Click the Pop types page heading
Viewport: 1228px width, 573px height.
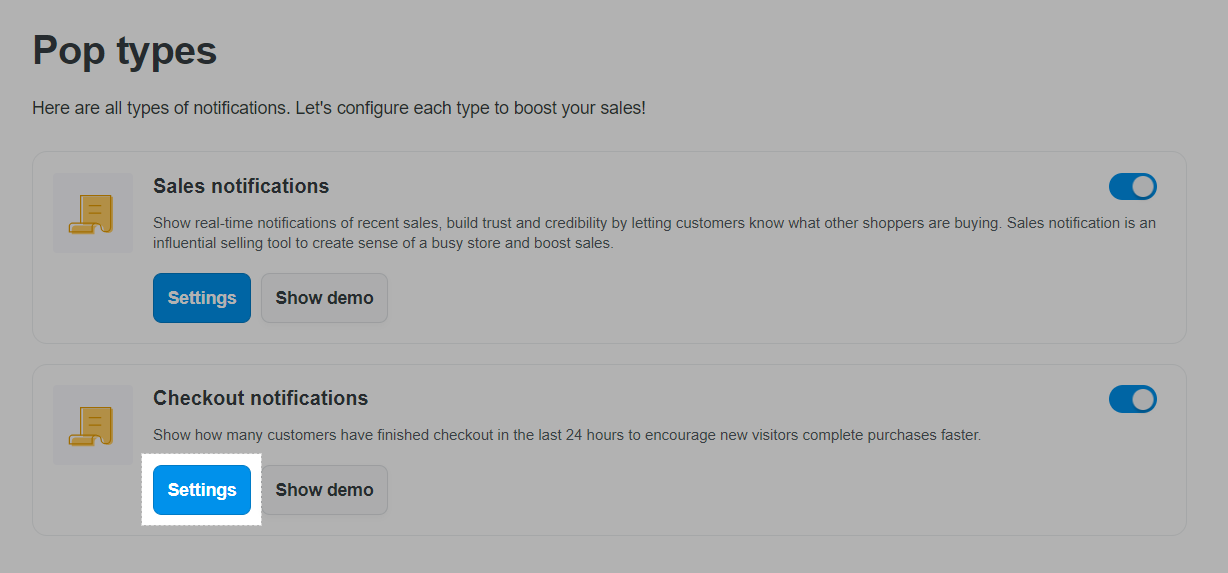pos(125,50)
